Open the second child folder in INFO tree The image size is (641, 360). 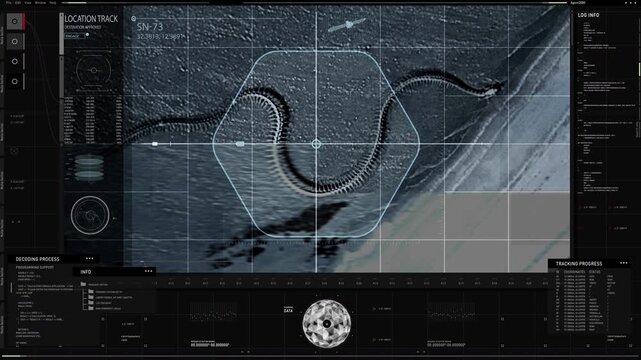91,297
